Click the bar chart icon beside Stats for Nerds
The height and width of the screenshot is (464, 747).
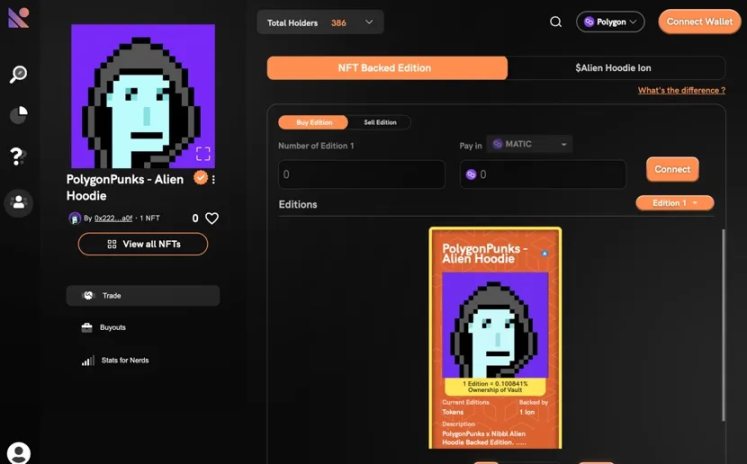pos(88,361)
